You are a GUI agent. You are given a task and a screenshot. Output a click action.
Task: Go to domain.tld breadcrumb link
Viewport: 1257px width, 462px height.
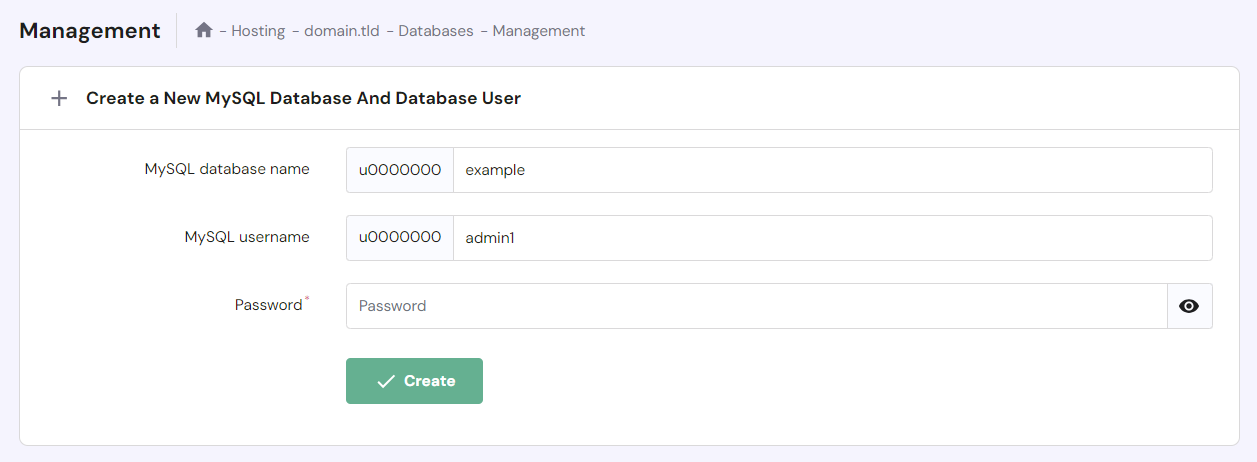click(342, 31)
